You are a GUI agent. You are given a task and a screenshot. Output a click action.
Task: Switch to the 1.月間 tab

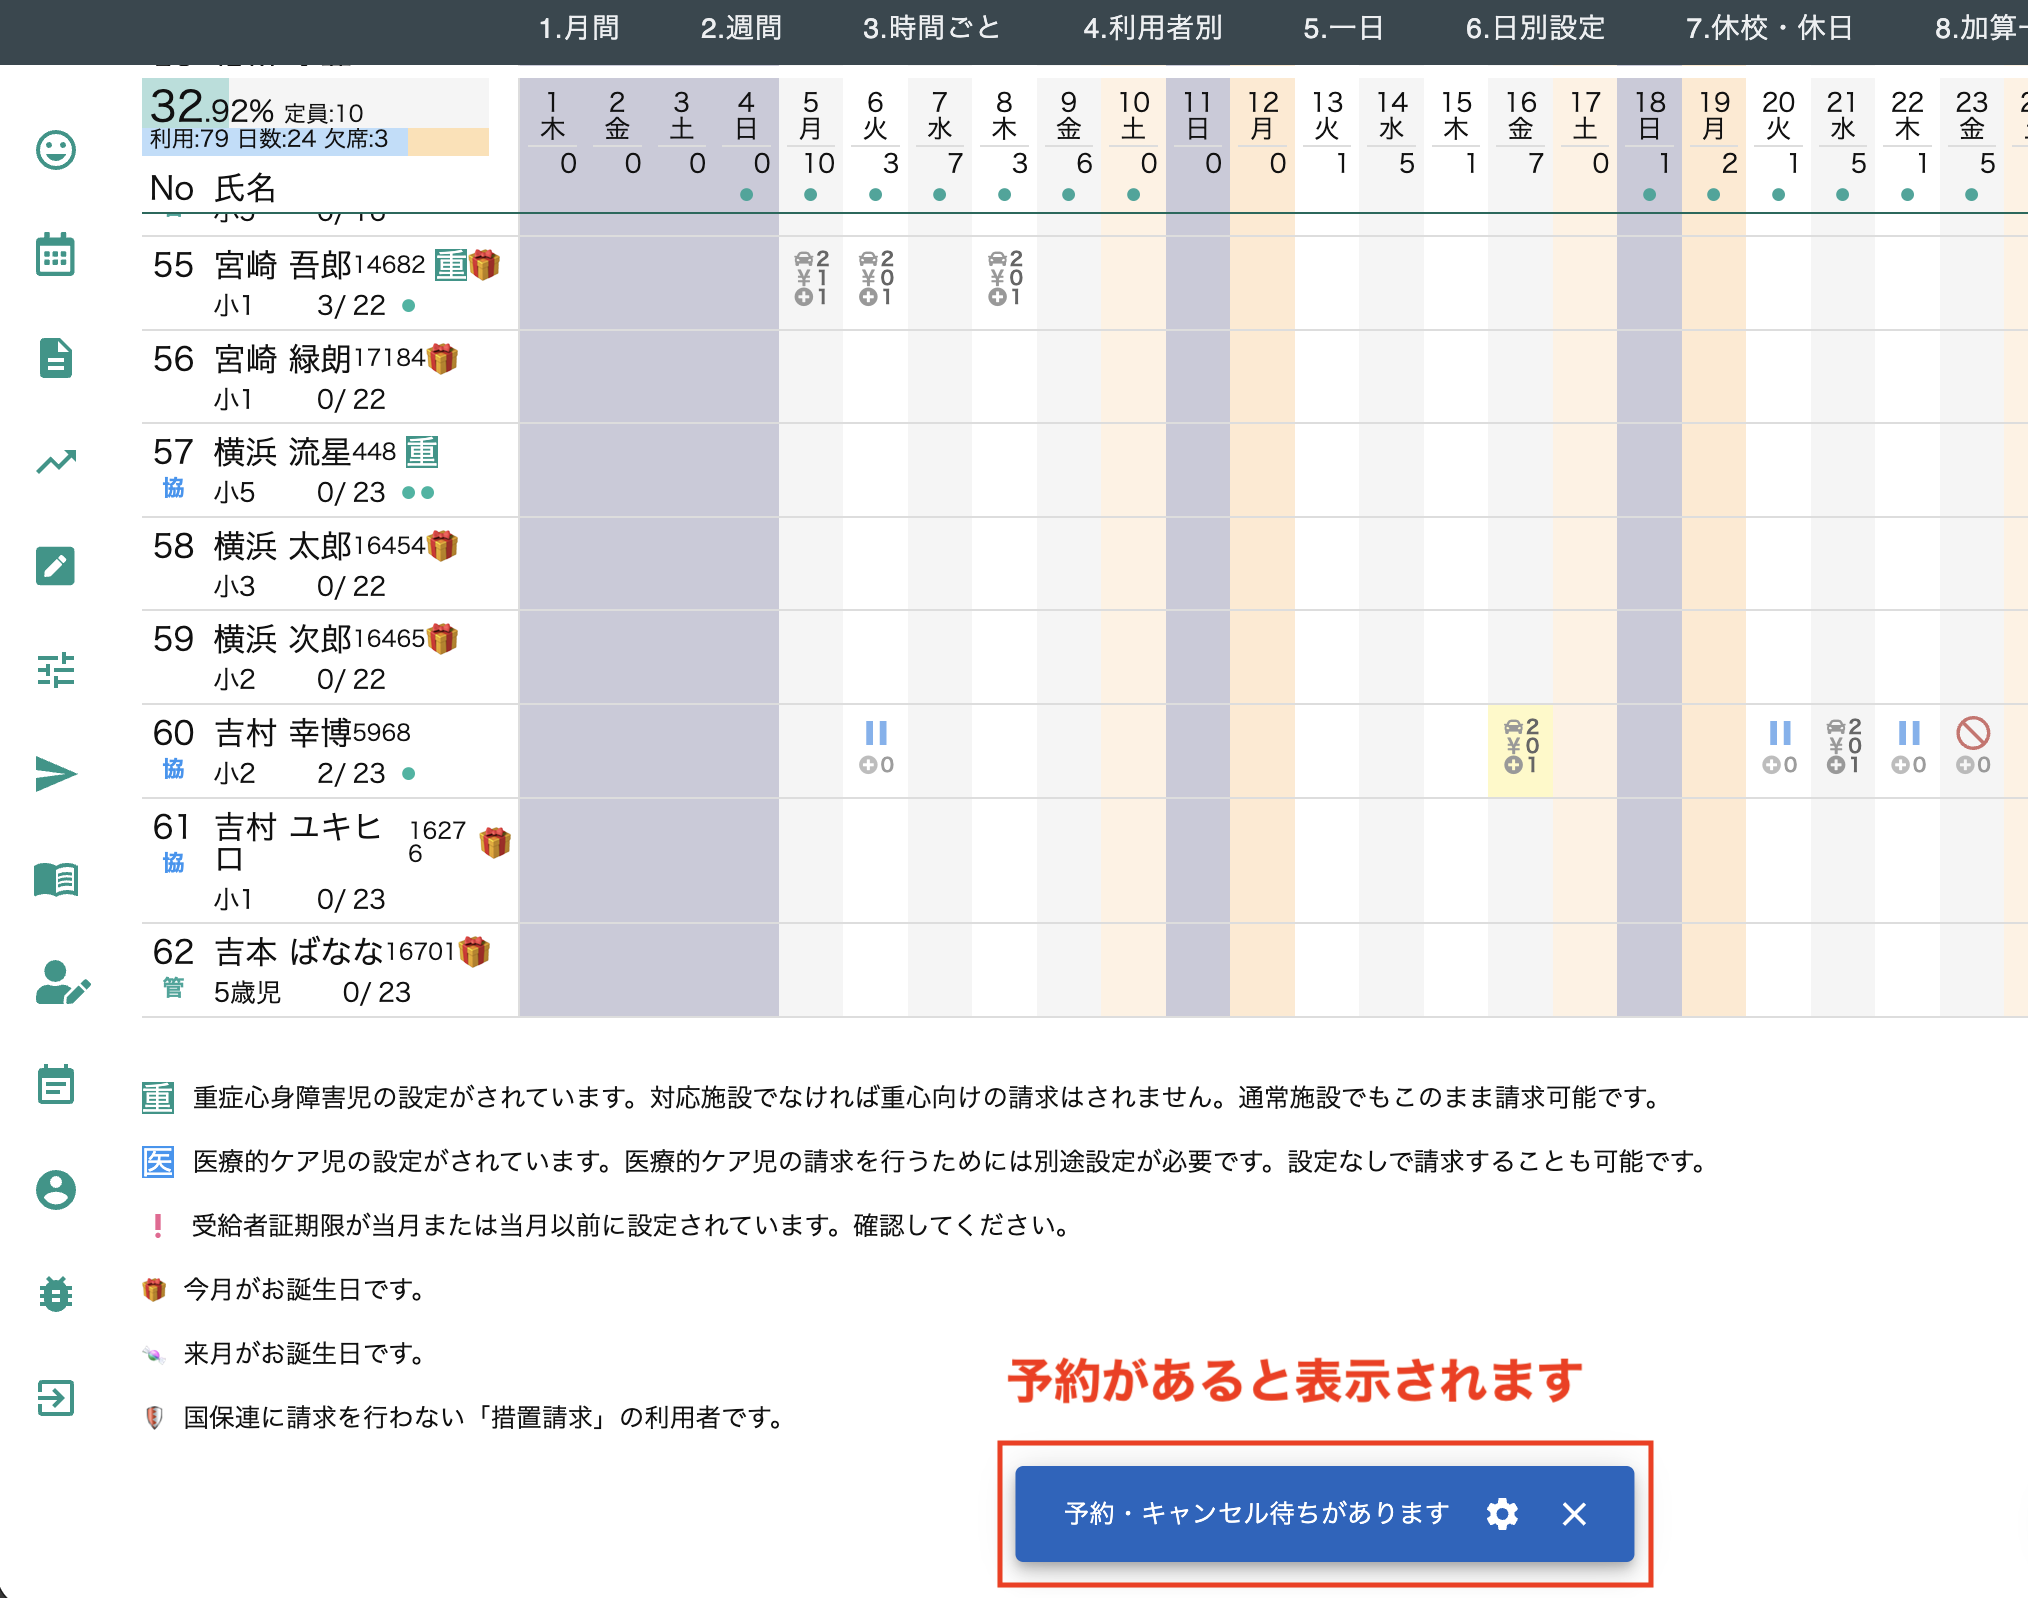point(579,28)
